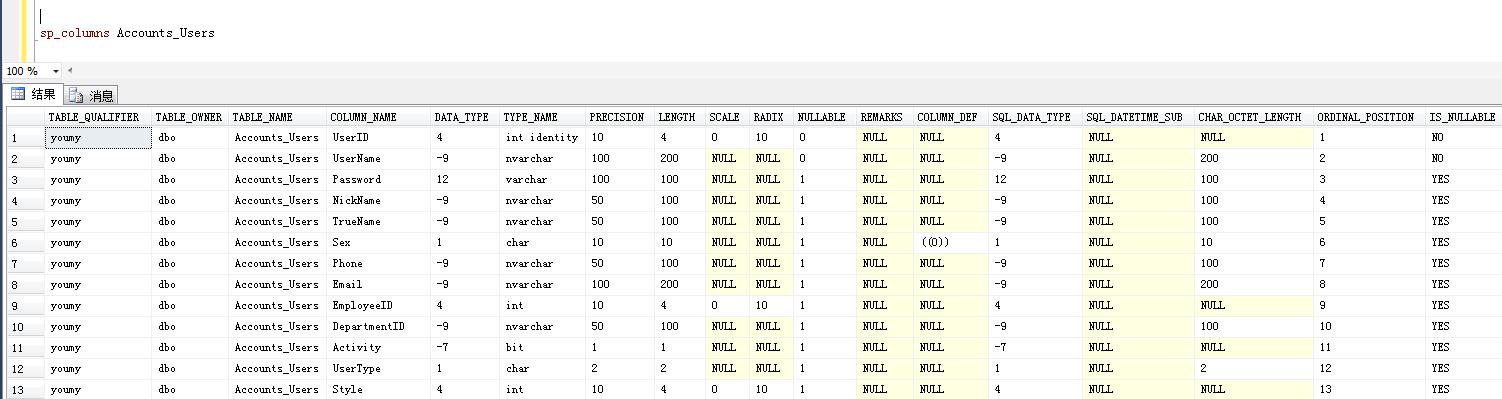Click the message icon on 消息 tab
Screen dimensions: 1502x399
click(x=77, y=96)
